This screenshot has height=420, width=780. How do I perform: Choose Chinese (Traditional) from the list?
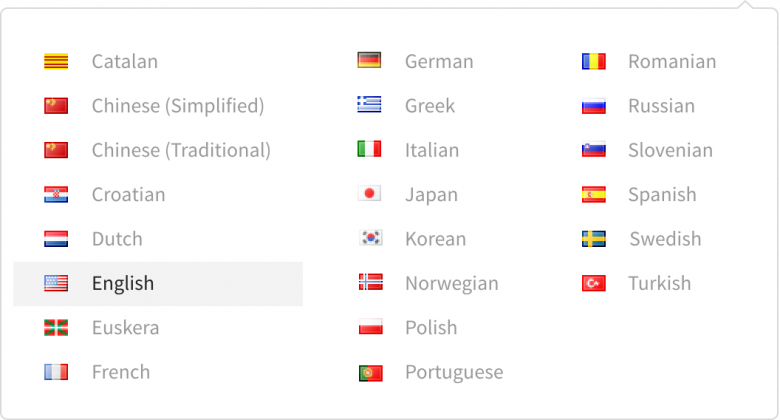158,150
